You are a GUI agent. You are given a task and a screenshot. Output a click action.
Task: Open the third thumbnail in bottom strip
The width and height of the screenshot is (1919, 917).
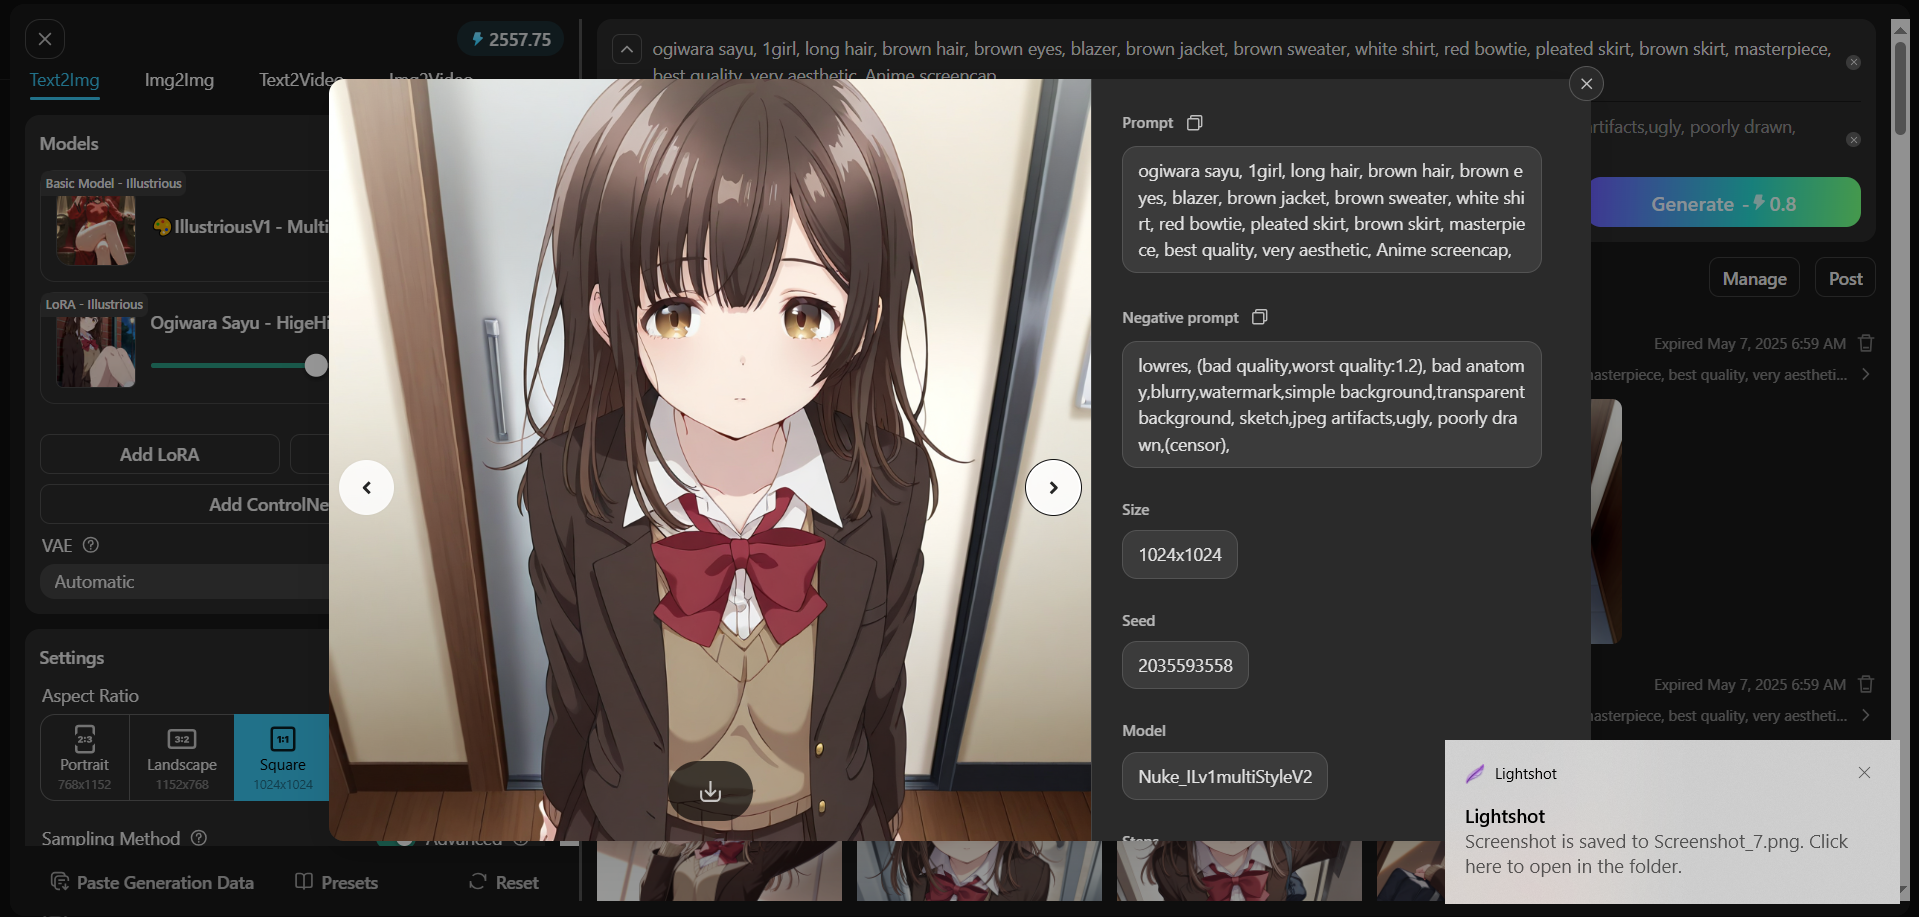(x=1239, y=870)
